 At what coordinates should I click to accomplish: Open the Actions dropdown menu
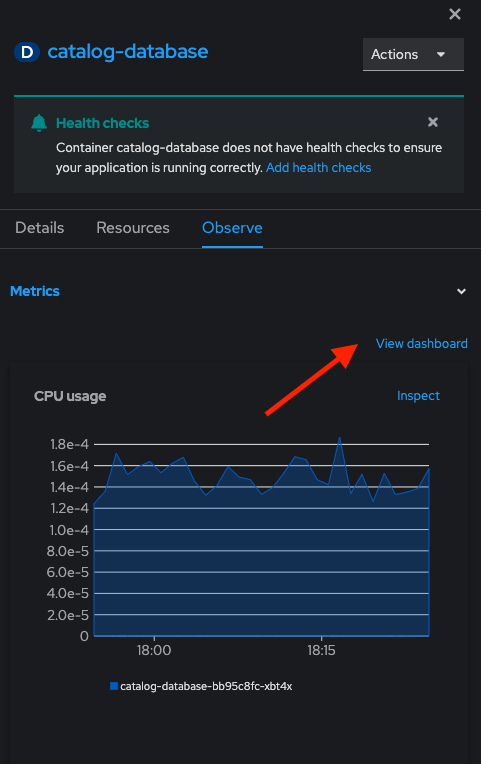coord(413,55)
